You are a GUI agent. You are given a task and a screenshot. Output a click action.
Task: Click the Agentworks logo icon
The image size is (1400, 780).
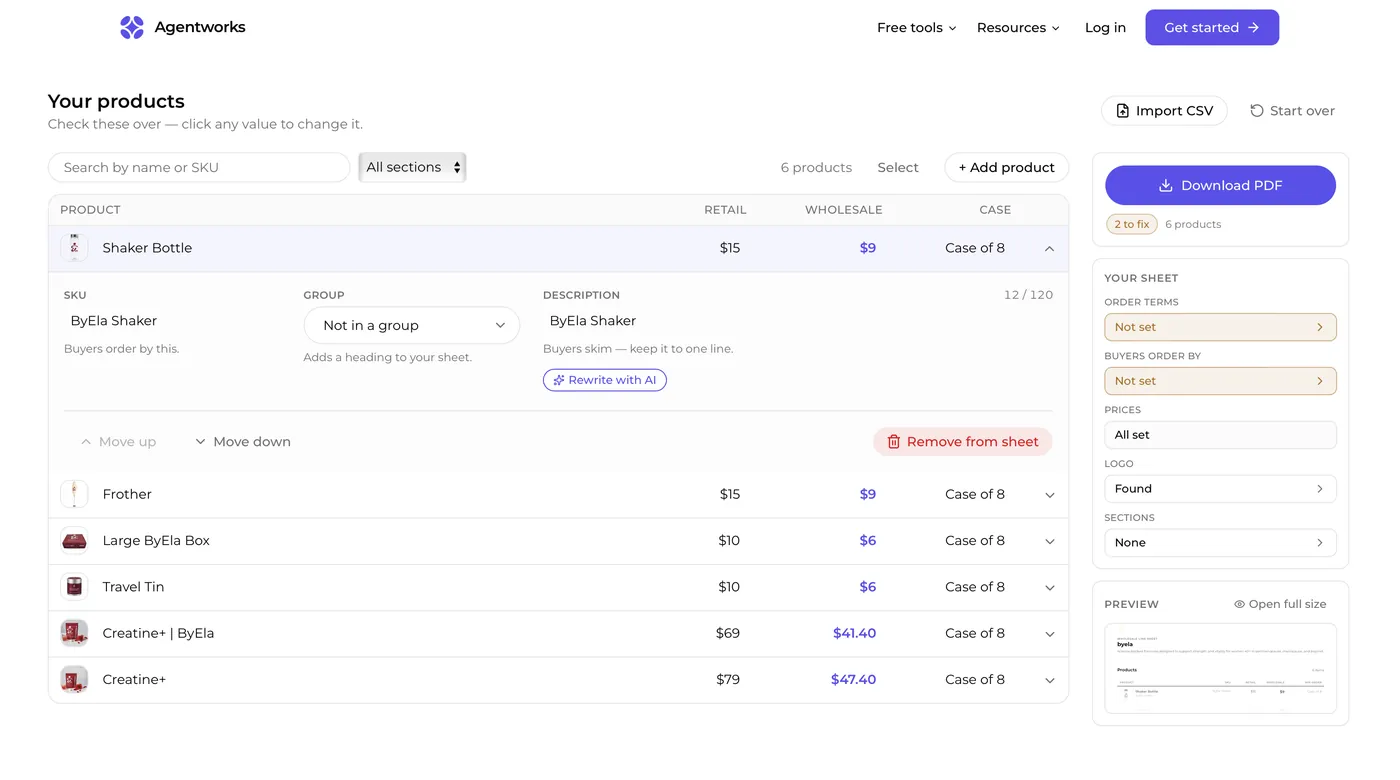pos(132,28)
